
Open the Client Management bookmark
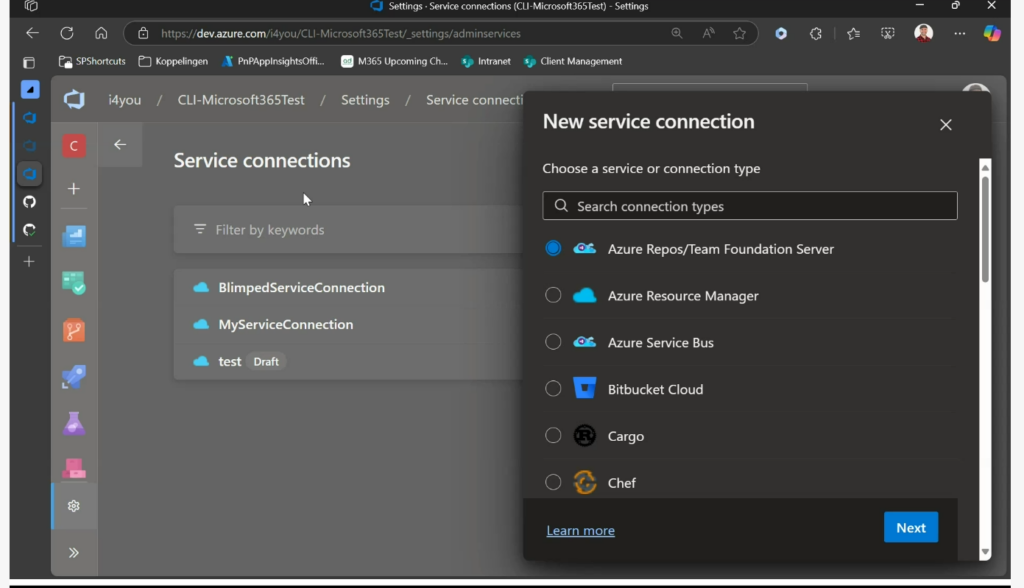573,61
